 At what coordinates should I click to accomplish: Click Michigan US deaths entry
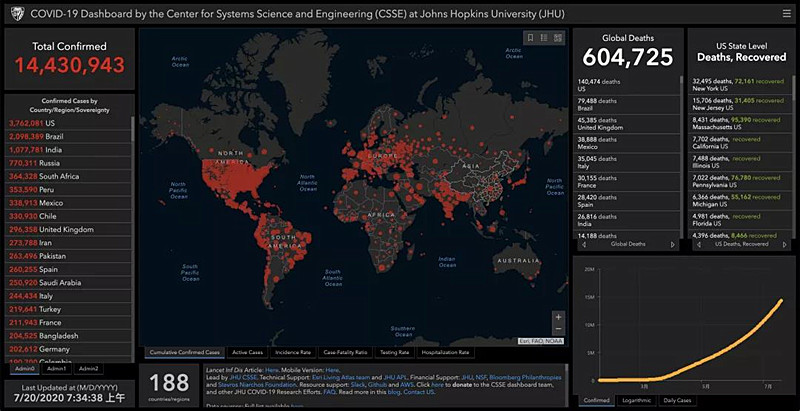pyautogui.click(x=741, y=201)
